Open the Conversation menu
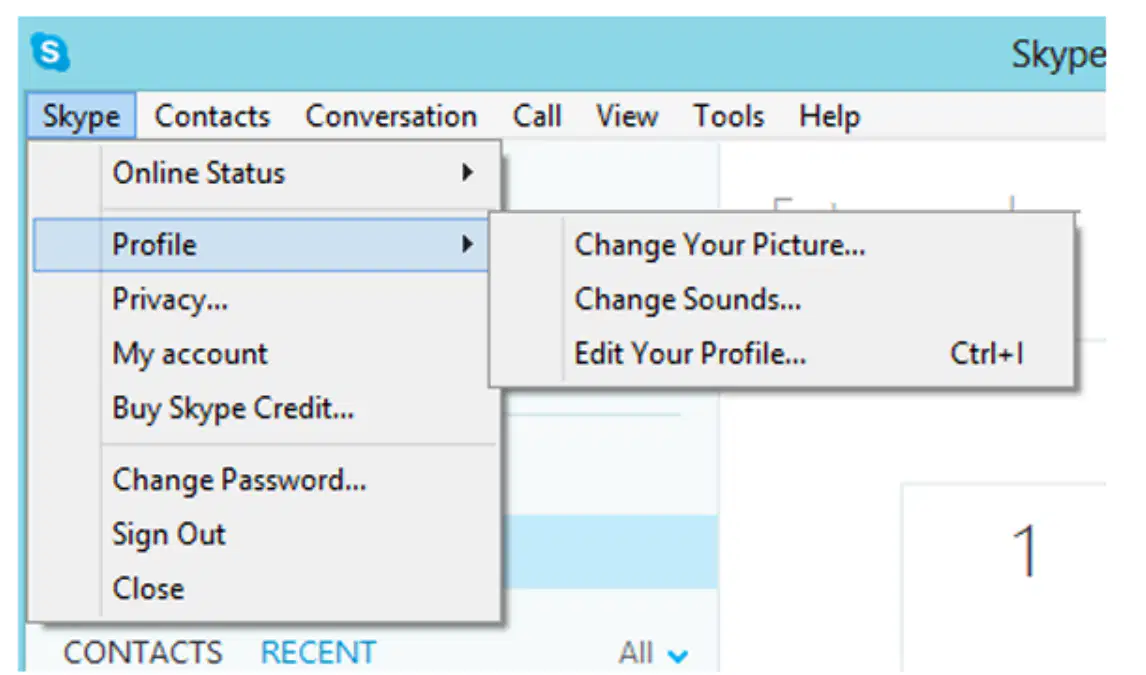Viewport: 1146px width, 675px height. pyautogui.click(x=391, y=116)
